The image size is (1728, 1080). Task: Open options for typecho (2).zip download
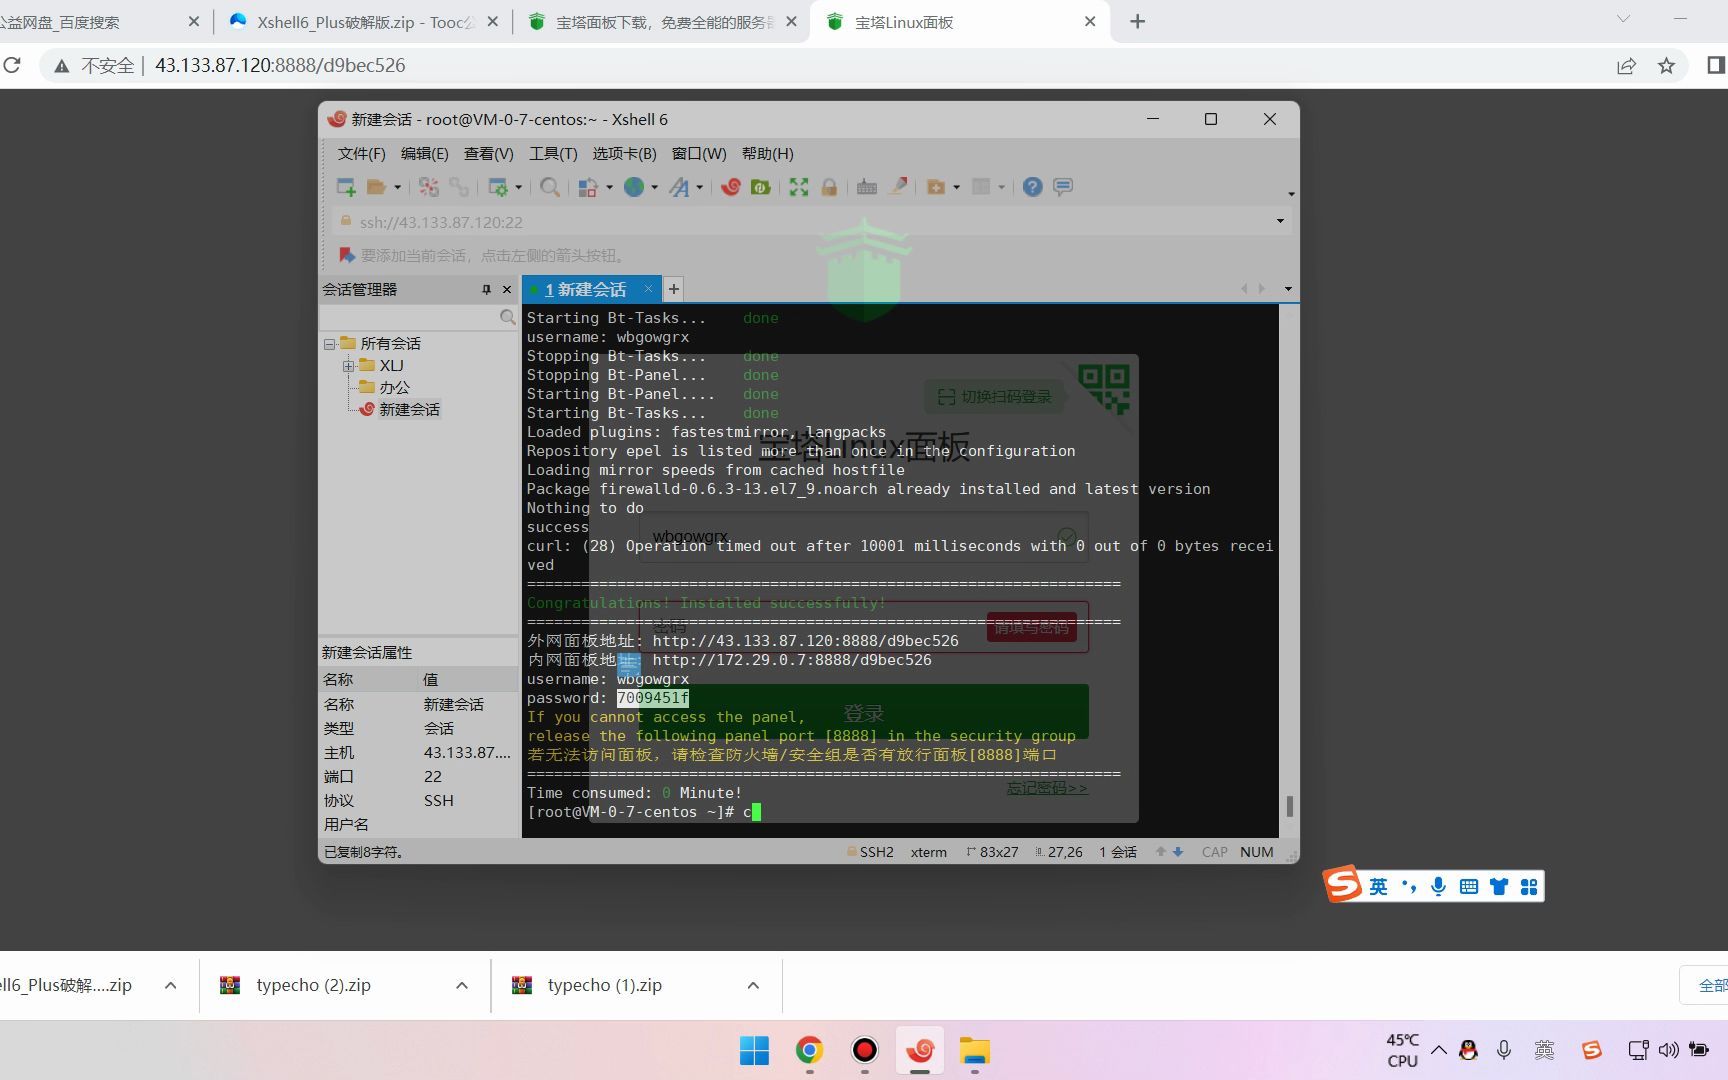(462, 985)
